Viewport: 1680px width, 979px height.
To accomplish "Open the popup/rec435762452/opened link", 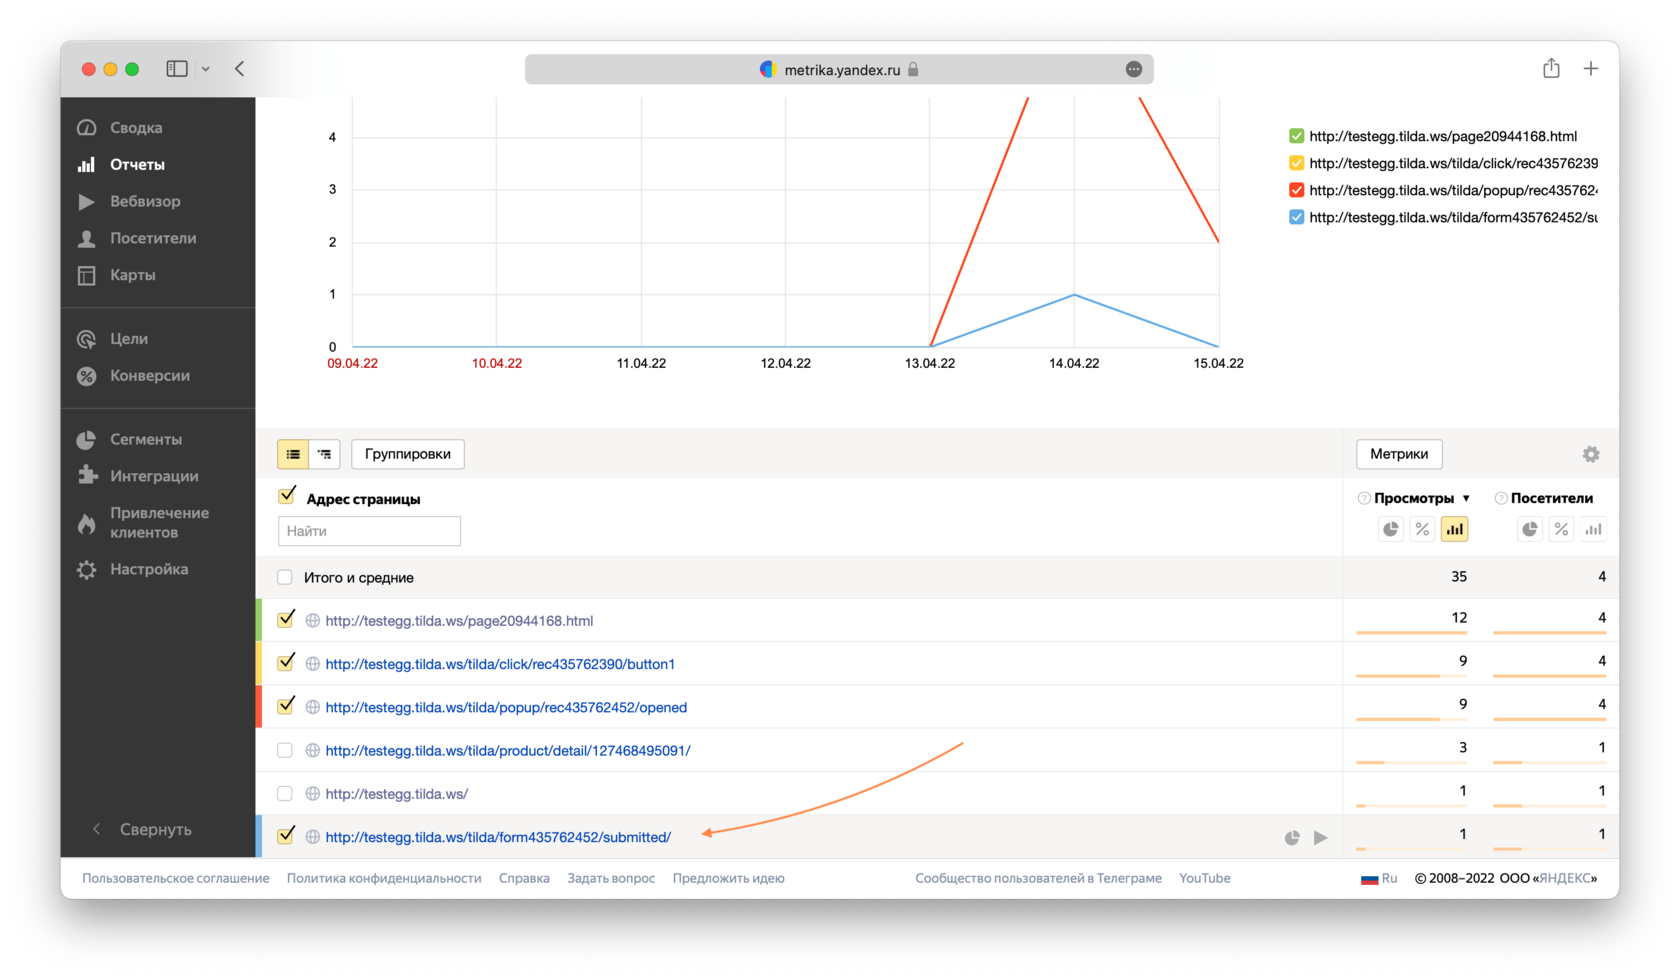I will [506, 708].
